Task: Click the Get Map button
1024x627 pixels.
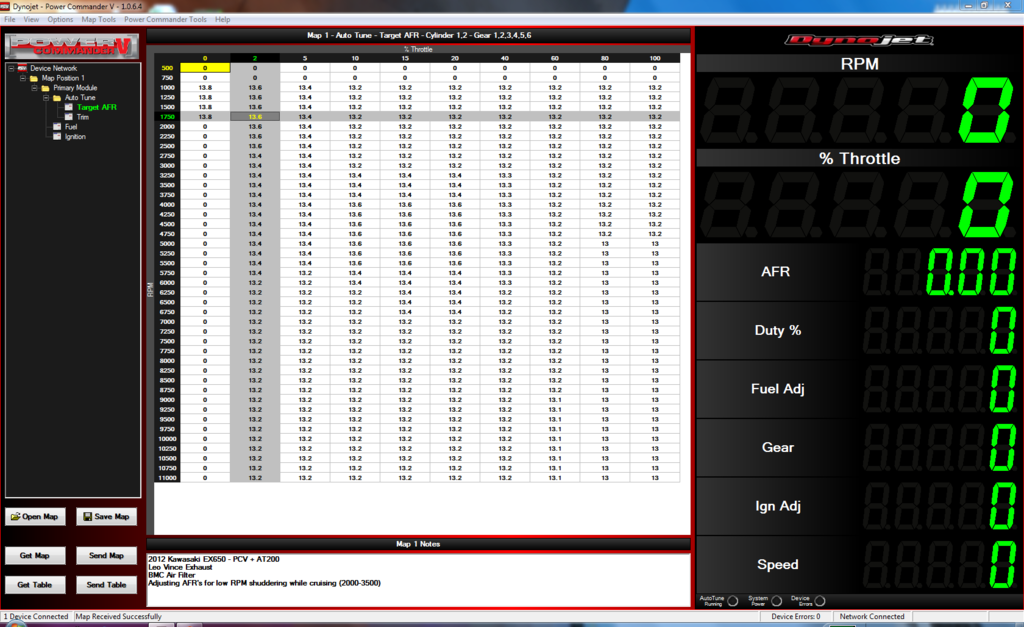Action: click(x=35, y=556)
